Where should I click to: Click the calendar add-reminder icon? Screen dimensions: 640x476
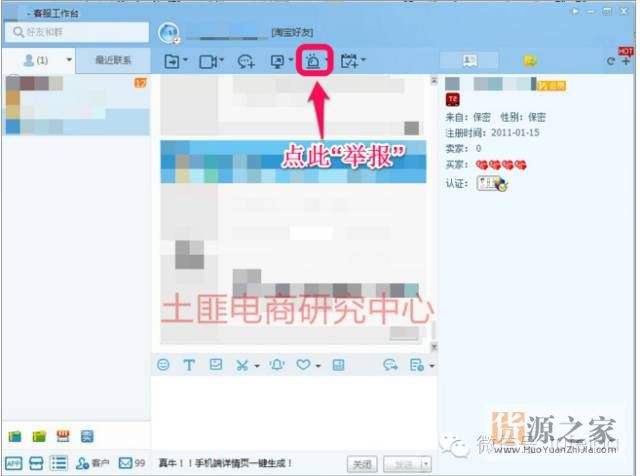pyautogui.click(x=349, y=61)
